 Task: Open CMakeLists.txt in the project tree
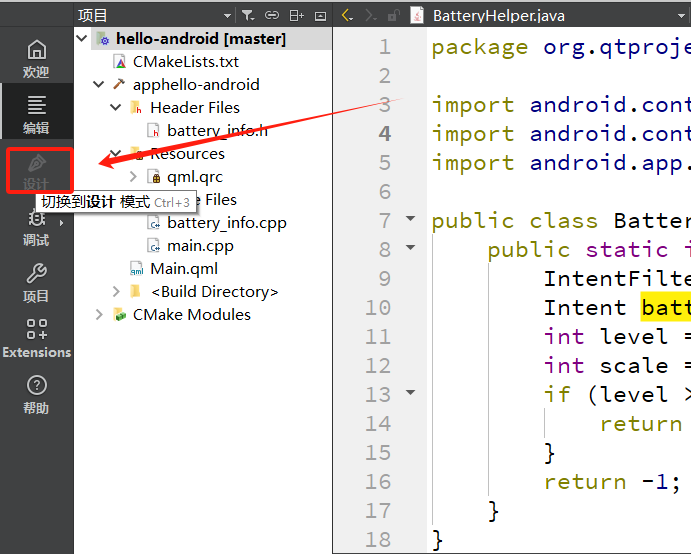click(185, 62)
